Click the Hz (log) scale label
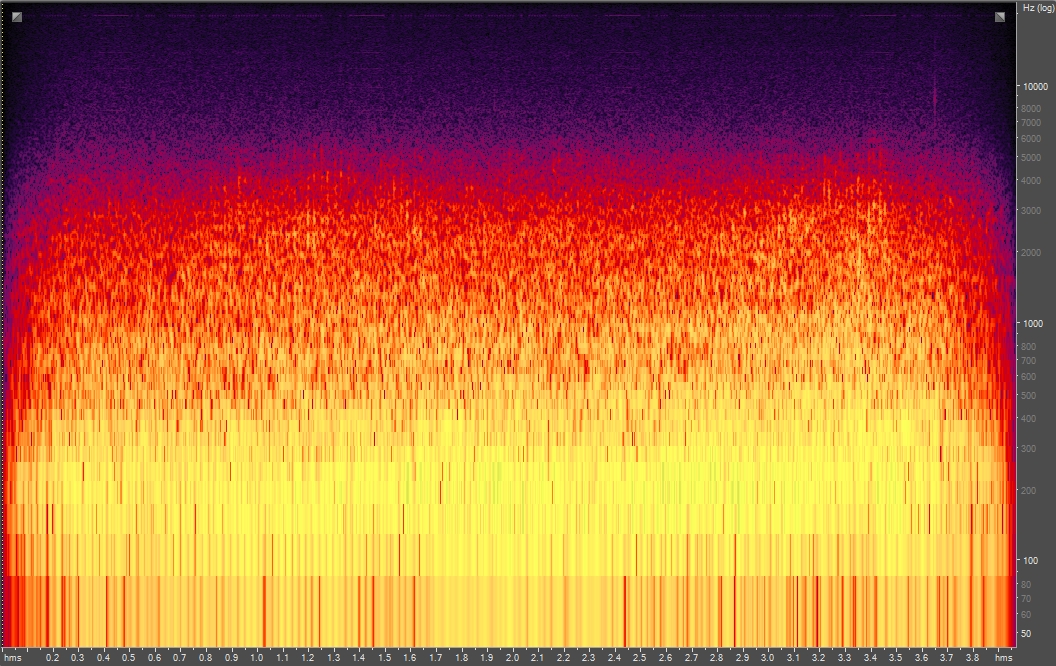The width and height of the screenshot is (1056, 666). (x=1037, y=6)
